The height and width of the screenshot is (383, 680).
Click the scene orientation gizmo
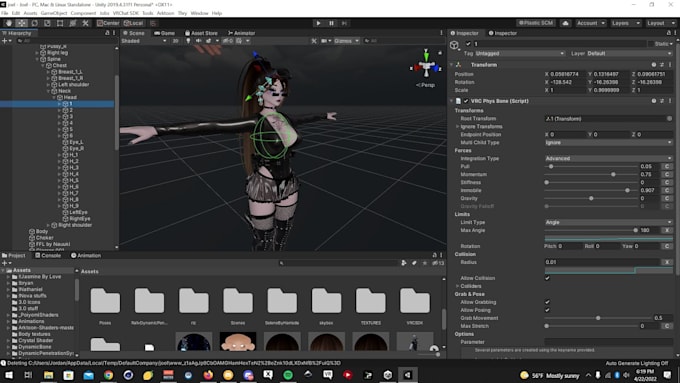(426, 66)
